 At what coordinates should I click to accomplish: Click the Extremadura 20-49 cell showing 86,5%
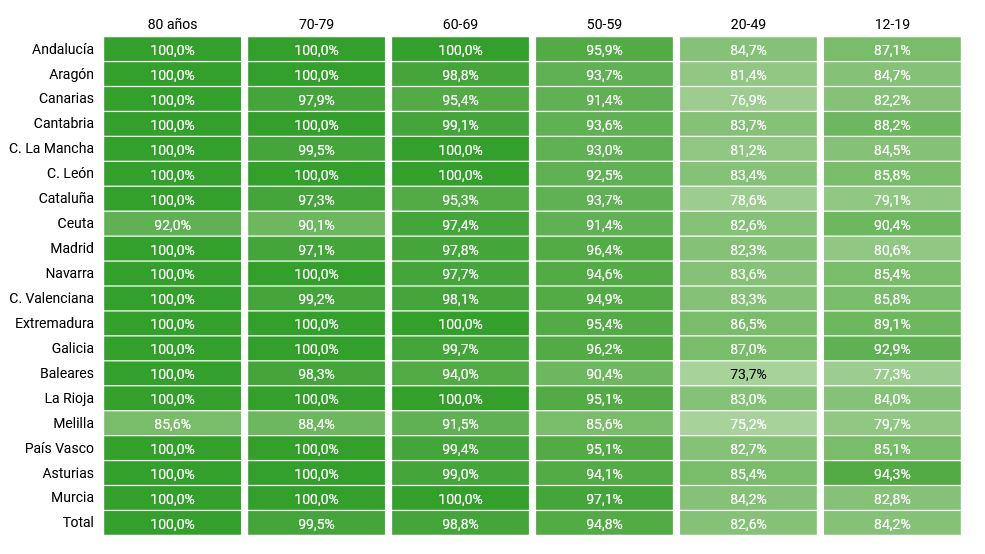(x=748, y=324)
